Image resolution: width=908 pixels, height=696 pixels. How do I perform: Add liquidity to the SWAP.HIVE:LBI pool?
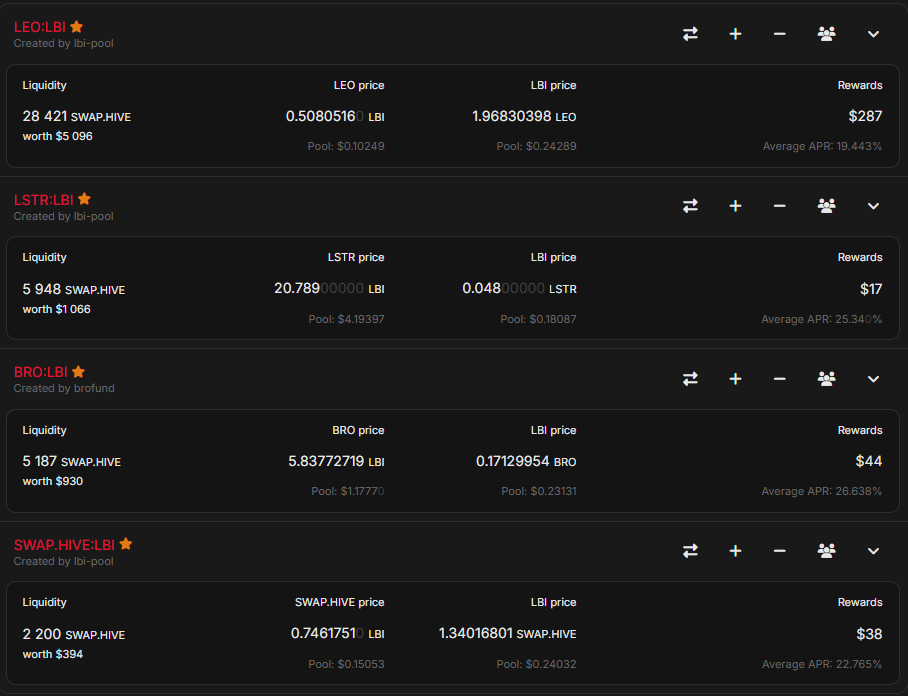(735, 551)
